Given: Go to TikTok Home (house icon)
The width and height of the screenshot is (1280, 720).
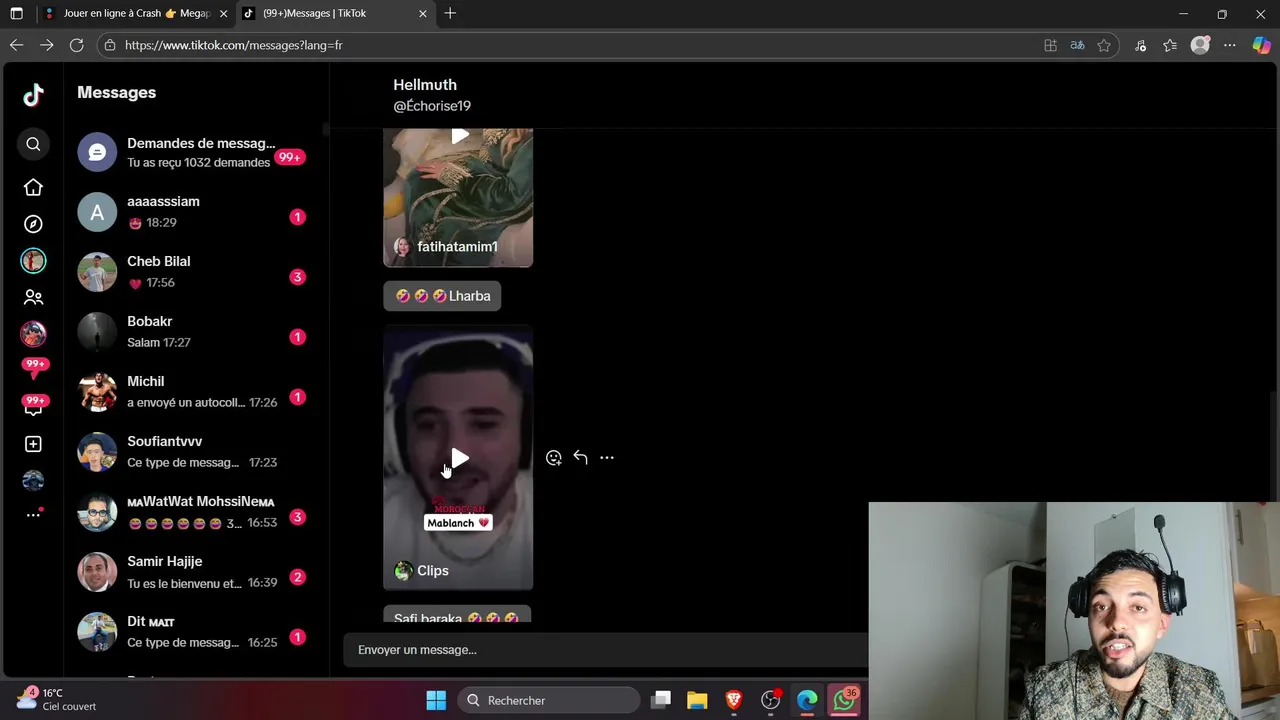Looking at the screenshot, I should (33, 187).
